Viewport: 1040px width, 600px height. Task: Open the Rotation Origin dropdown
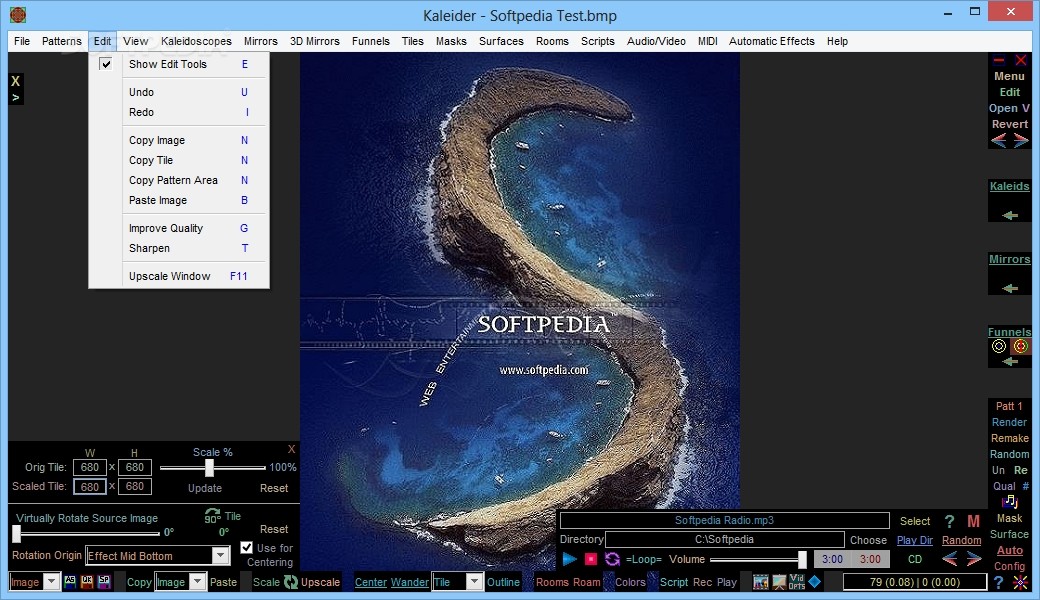[x=221, y=556]
